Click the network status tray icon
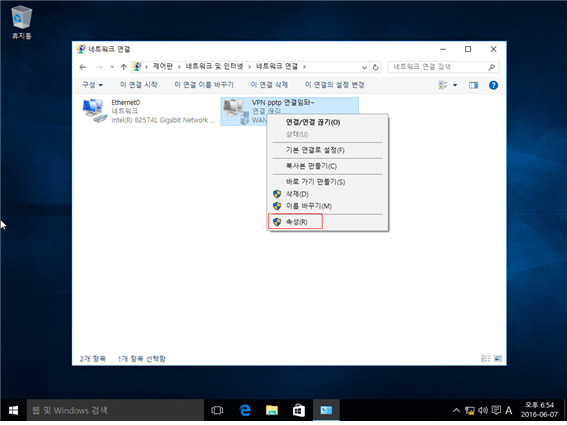The width and height of the screenshot is (567, 425). click(x=470, y=411)
